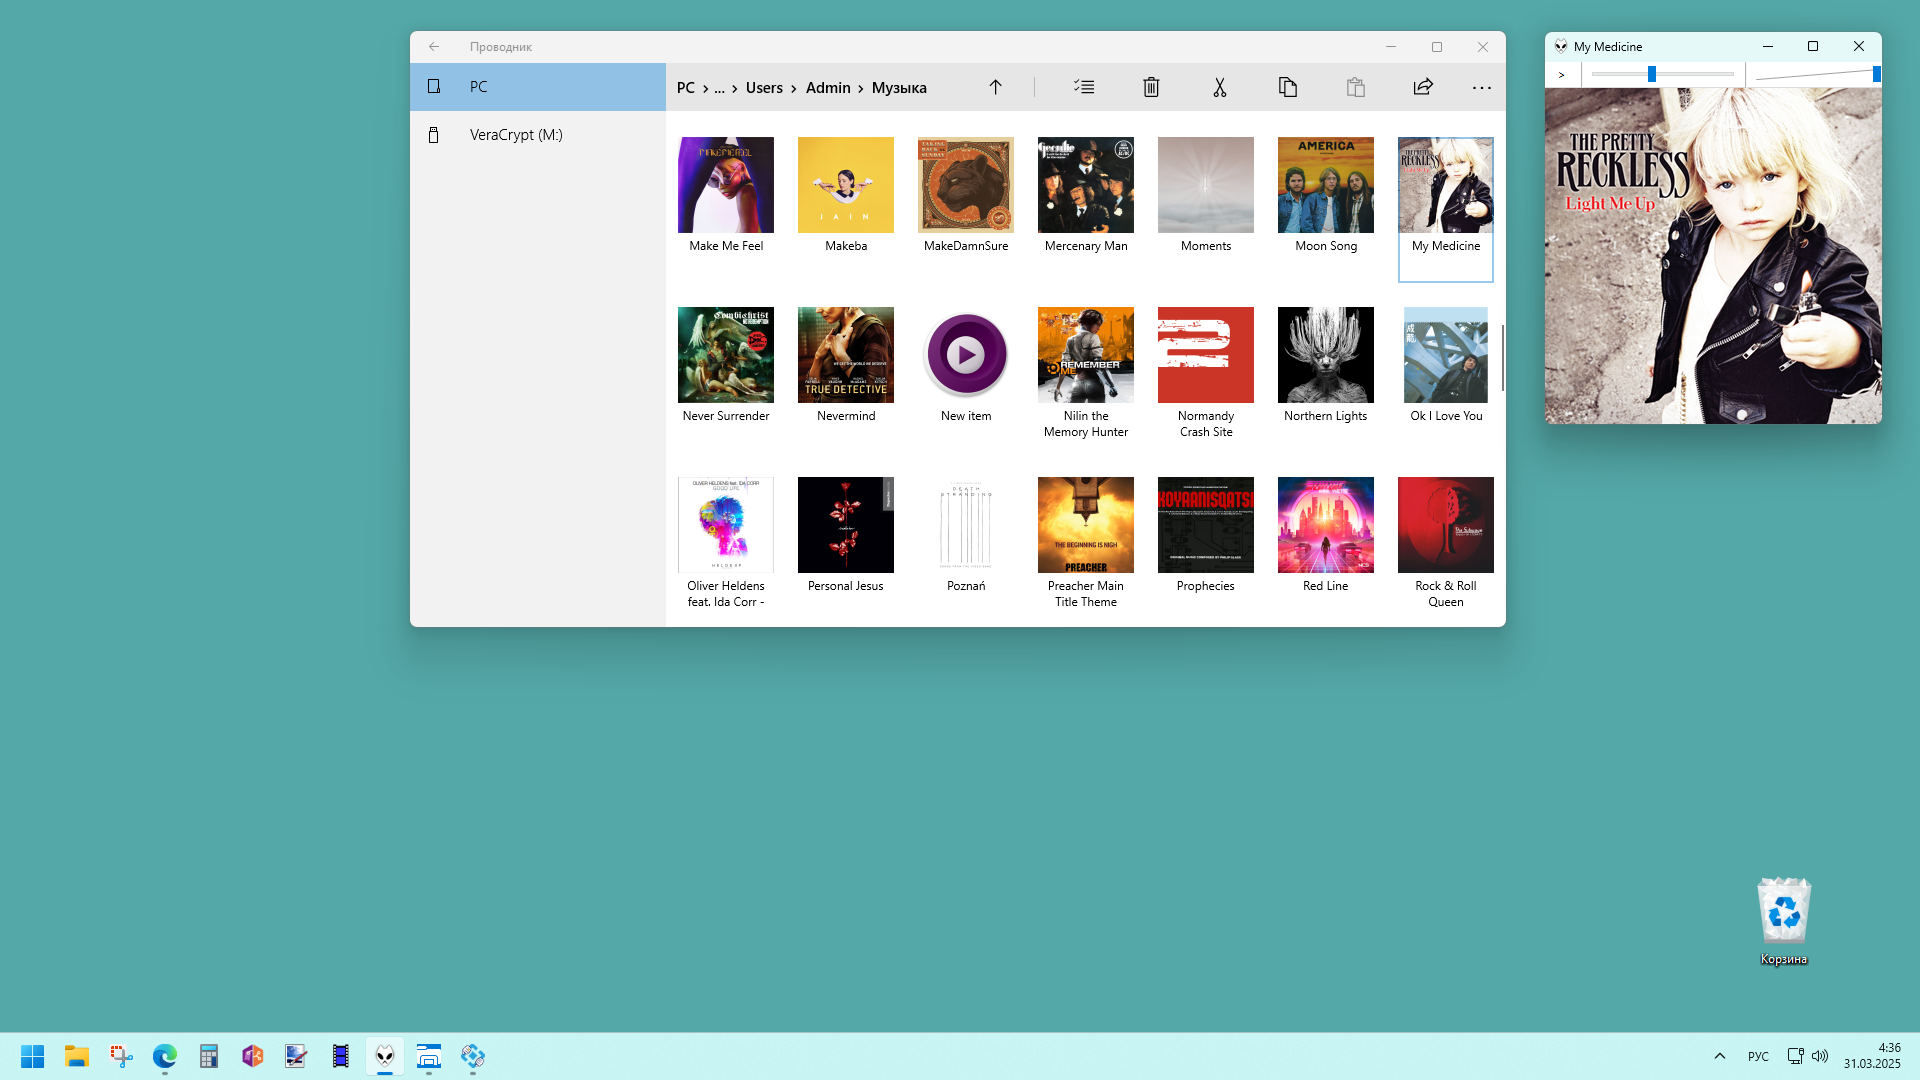This screenshot has width=1920, height=1080.
Task: Open the Windows Start menu
Action: (x=32, y=1056)
